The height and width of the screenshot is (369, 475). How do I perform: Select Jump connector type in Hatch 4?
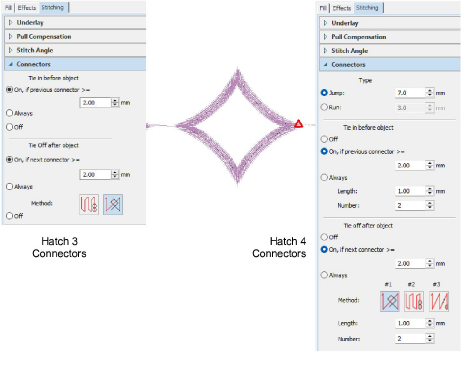point(324,93)
